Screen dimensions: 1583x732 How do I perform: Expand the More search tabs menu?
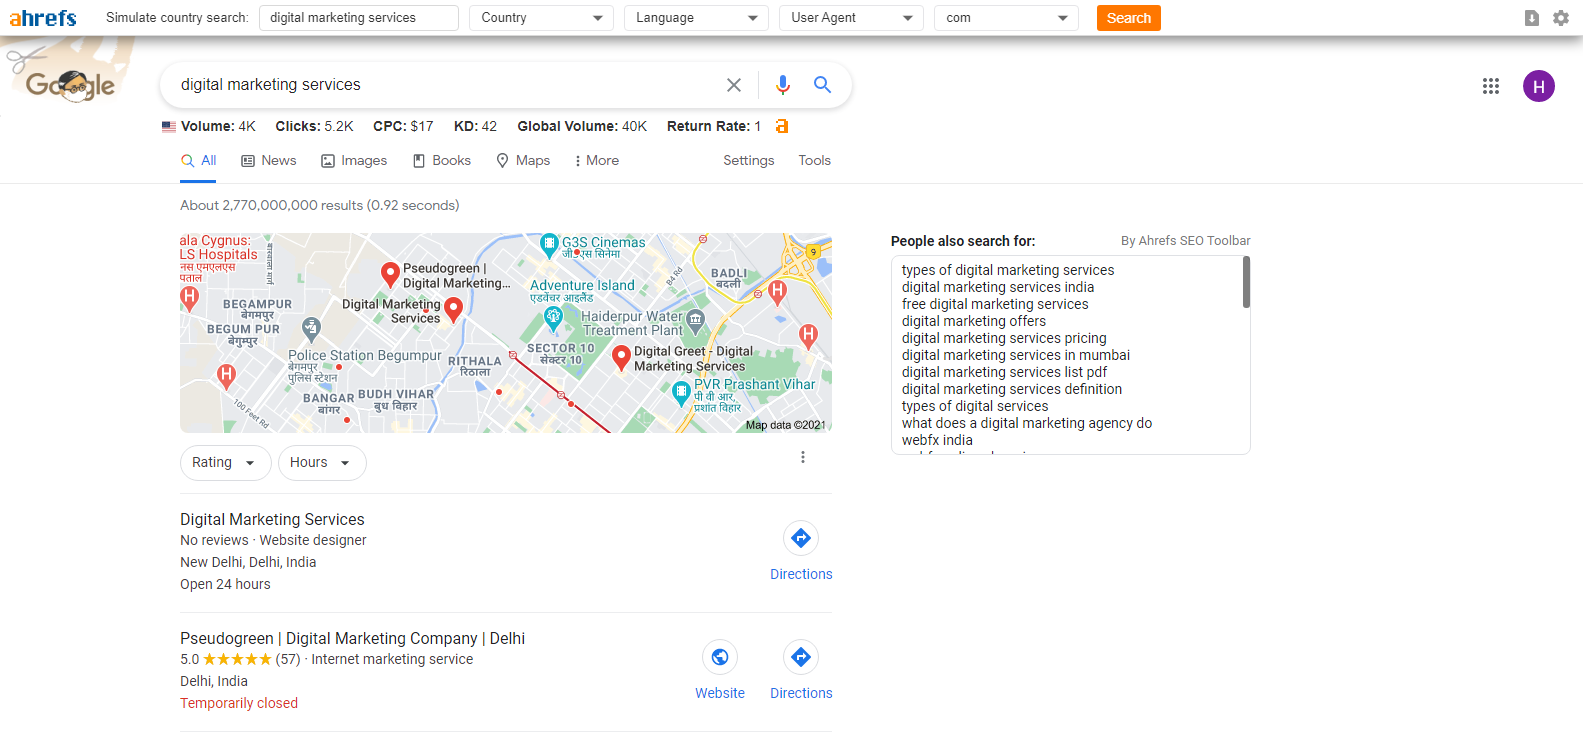[x=597, y=160]
